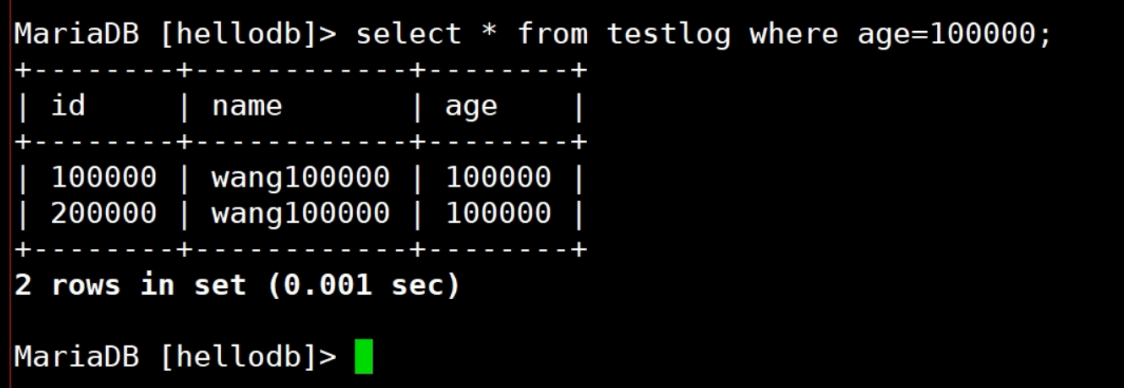Click the 2 rows in set message
Image resolution: width=1124 pixels, height=388 pixels.
pyautogui.click(x=130, y=285)
